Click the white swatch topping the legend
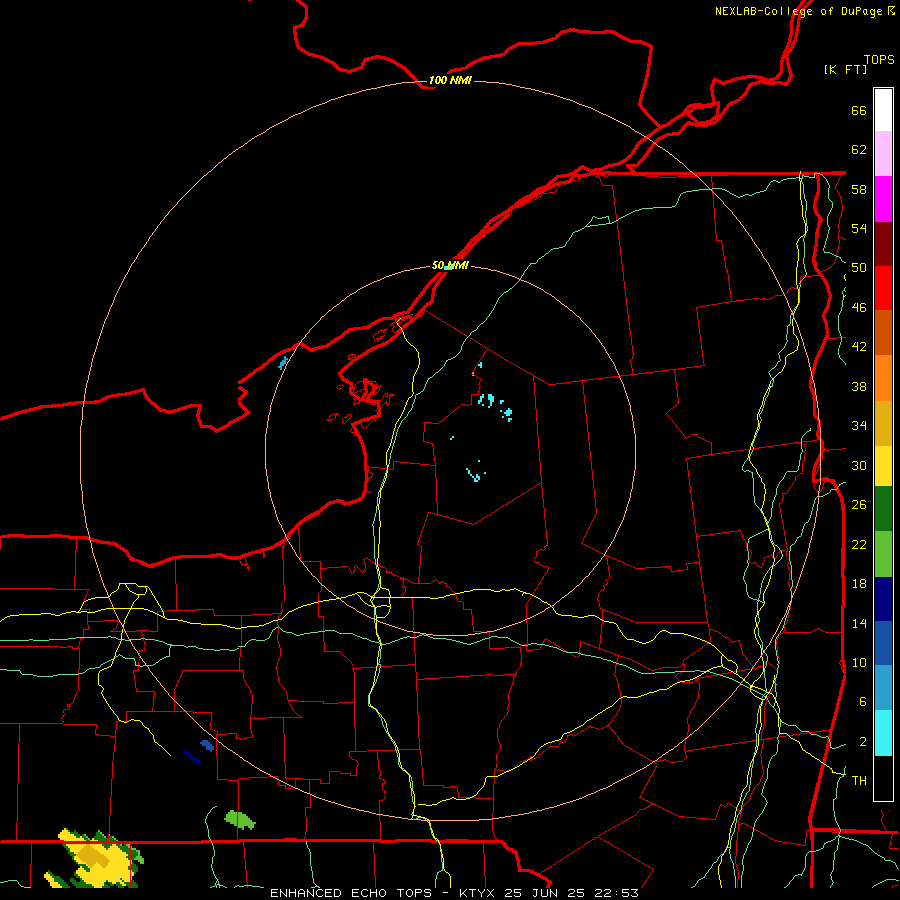Screen dimensions: 900x900 click(x=883, y=110)
